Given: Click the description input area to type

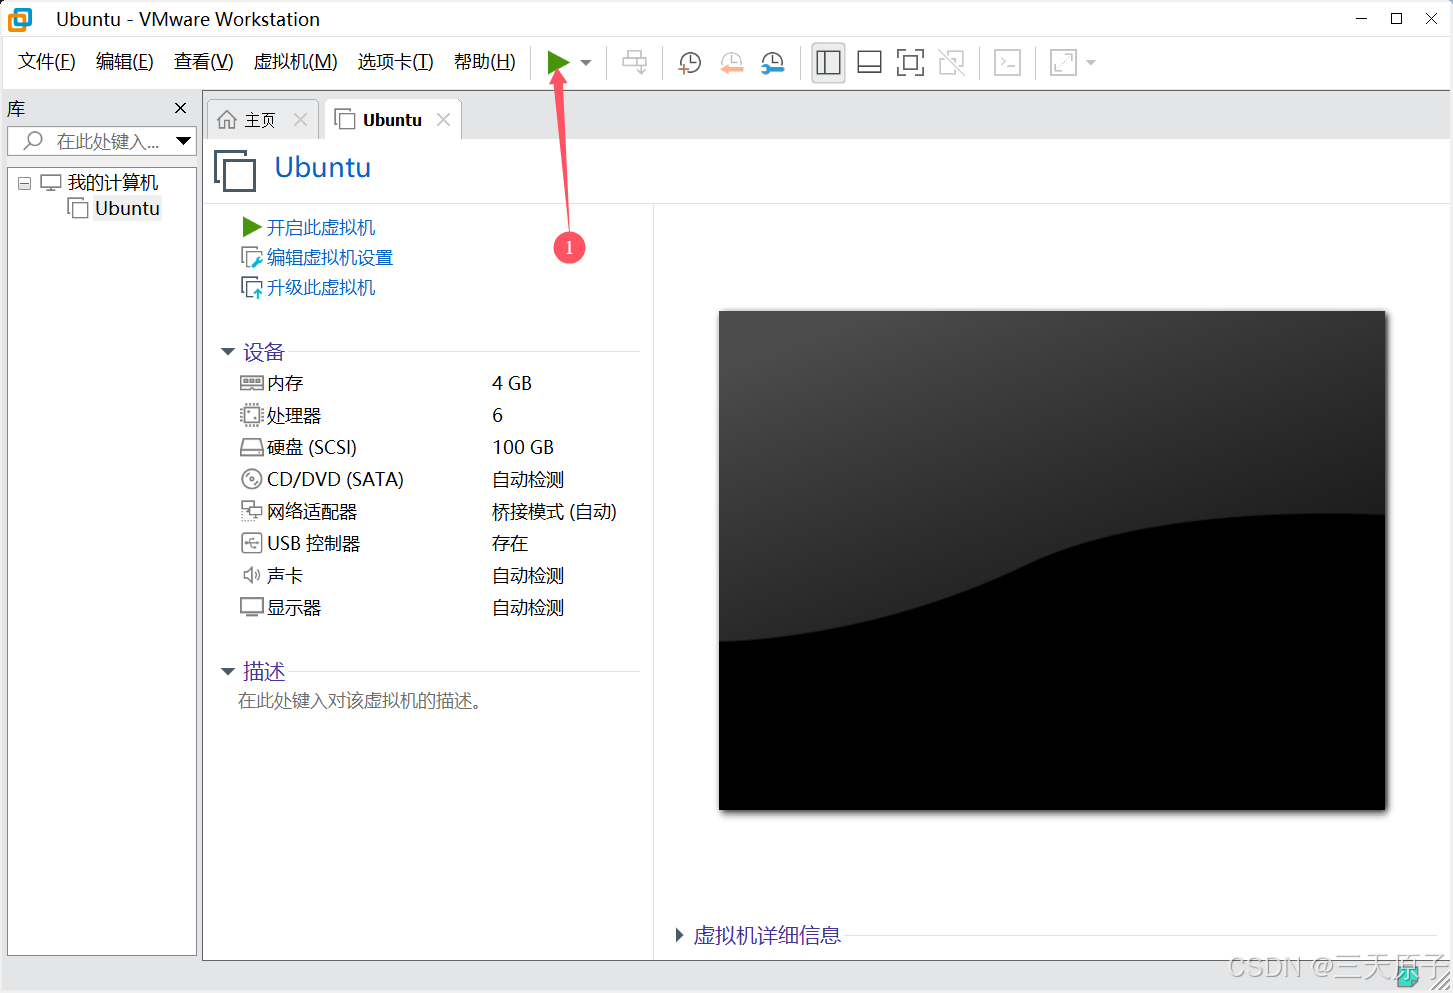Looking at the screenshot, I should [x=362, y=701].
